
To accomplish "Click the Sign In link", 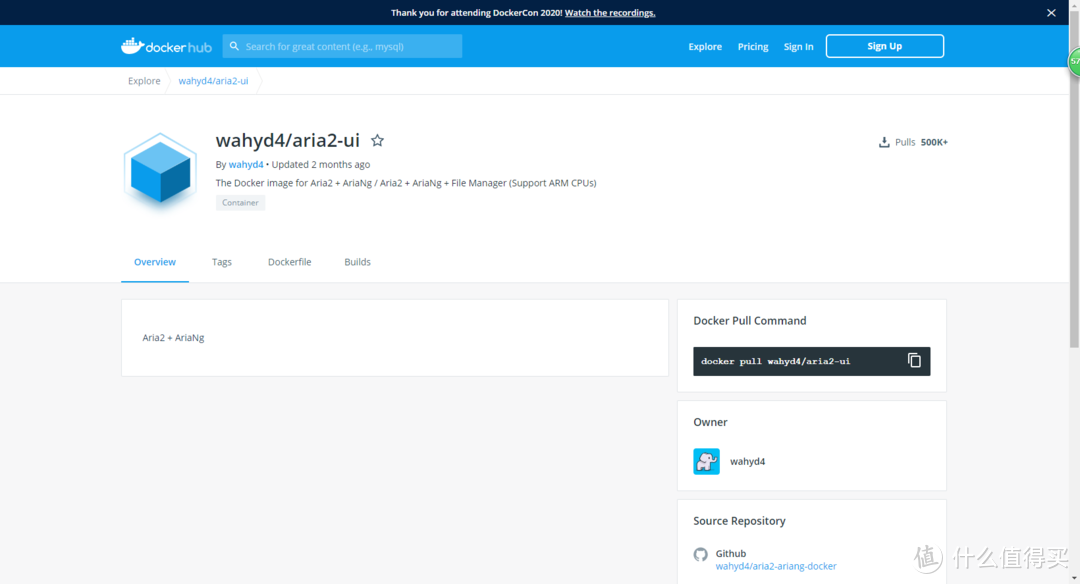I will point(798,47).
